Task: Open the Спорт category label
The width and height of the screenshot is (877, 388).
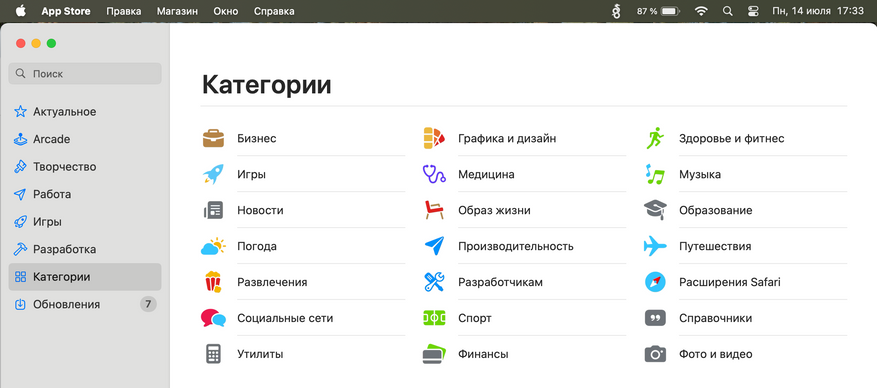Action: click(x=475, y=318)
